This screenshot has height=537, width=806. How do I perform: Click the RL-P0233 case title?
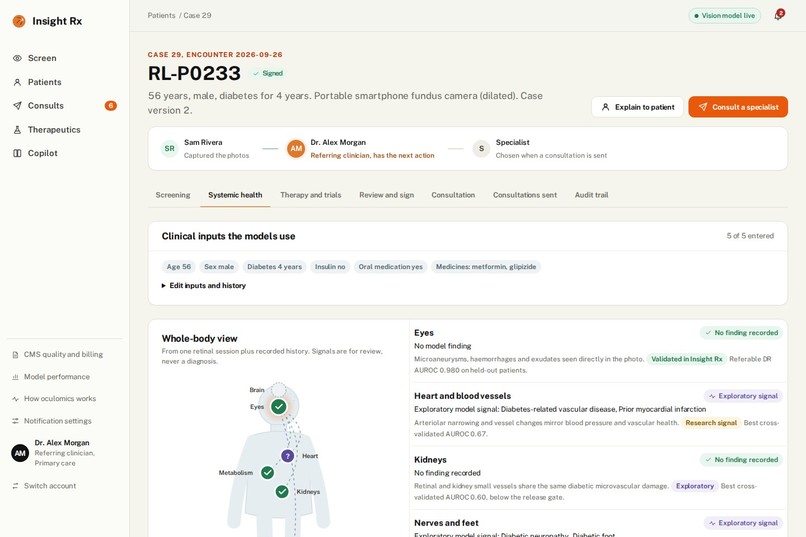194,73
